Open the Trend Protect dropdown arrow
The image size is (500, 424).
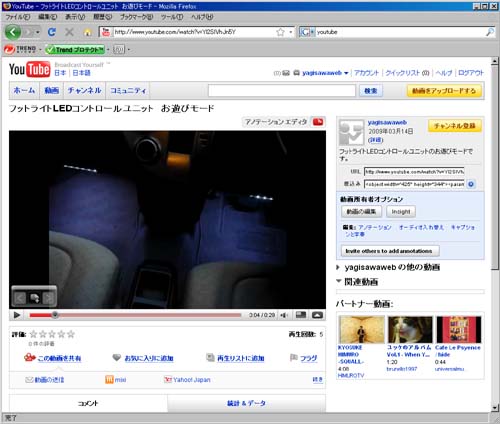(x=108, y=50)
